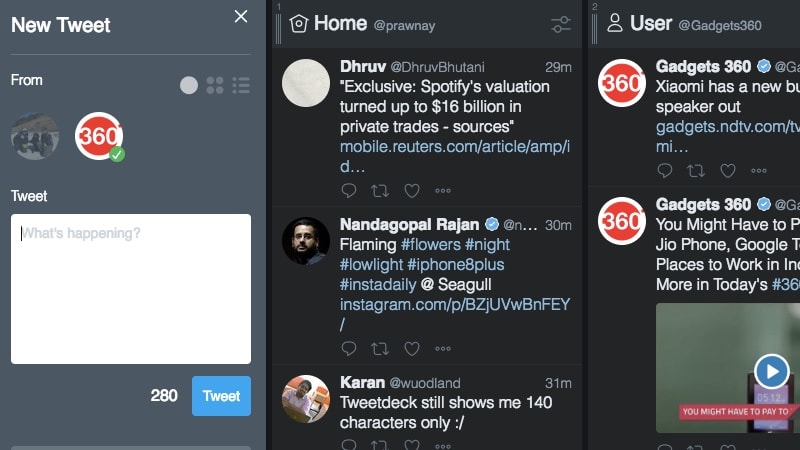This screenshot has width=800, height=450.
Task: Select the prawnay group photo account avatar
Action: tap(35, 136)
